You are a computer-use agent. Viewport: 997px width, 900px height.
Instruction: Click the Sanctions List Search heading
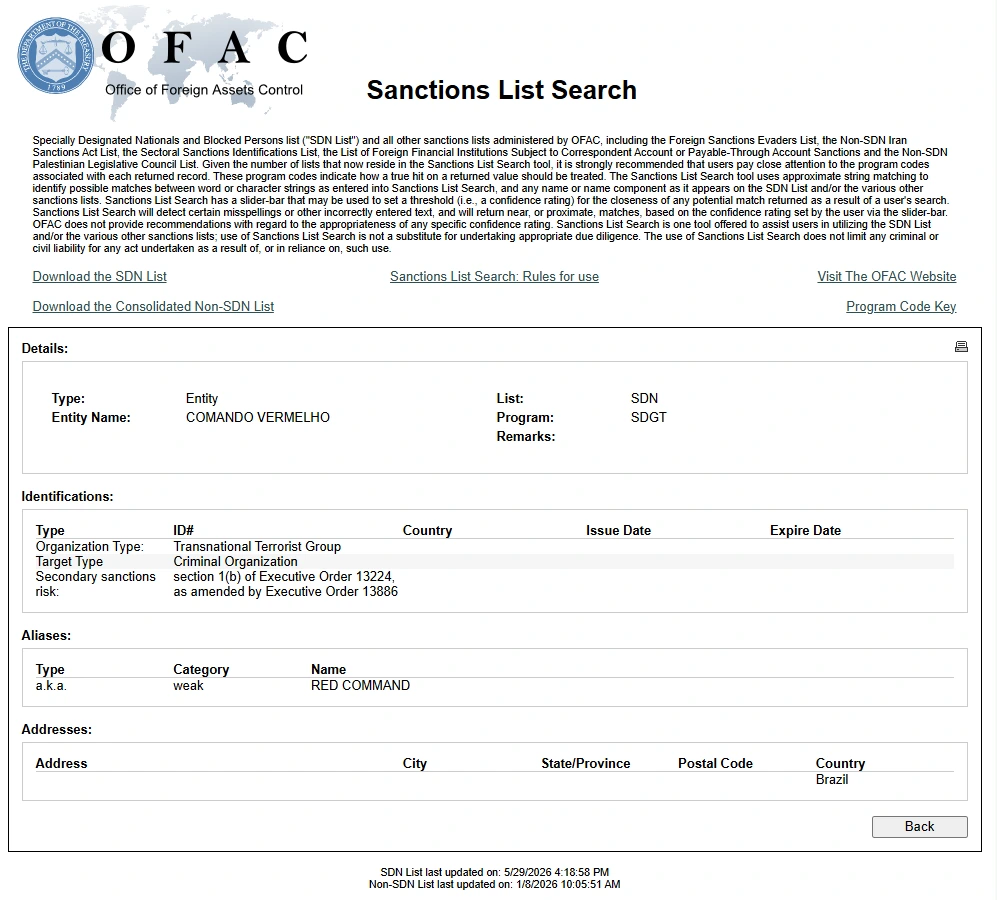coord(502,90)
